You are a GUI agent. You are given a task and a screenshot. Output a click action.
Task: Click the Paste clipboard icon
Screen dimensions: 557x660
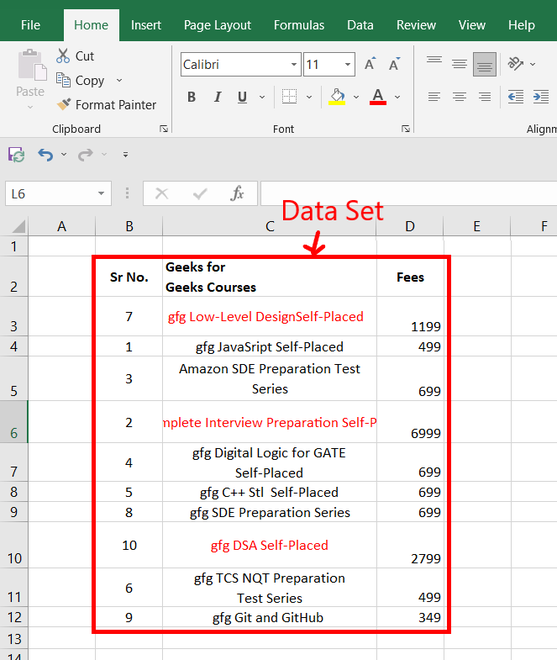coord(32,65)
